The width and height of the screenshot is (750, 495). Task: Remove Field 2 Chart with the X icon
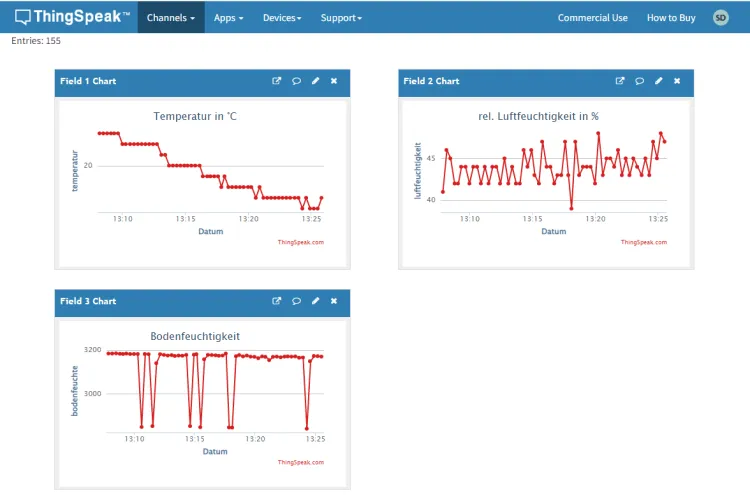point(677,81)
